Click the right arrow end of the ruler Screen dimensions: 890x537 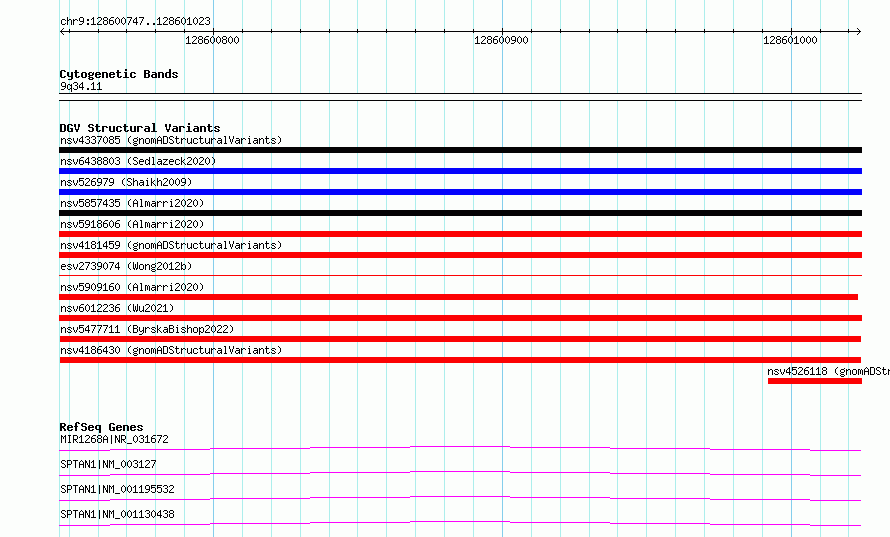pos(858,32)
